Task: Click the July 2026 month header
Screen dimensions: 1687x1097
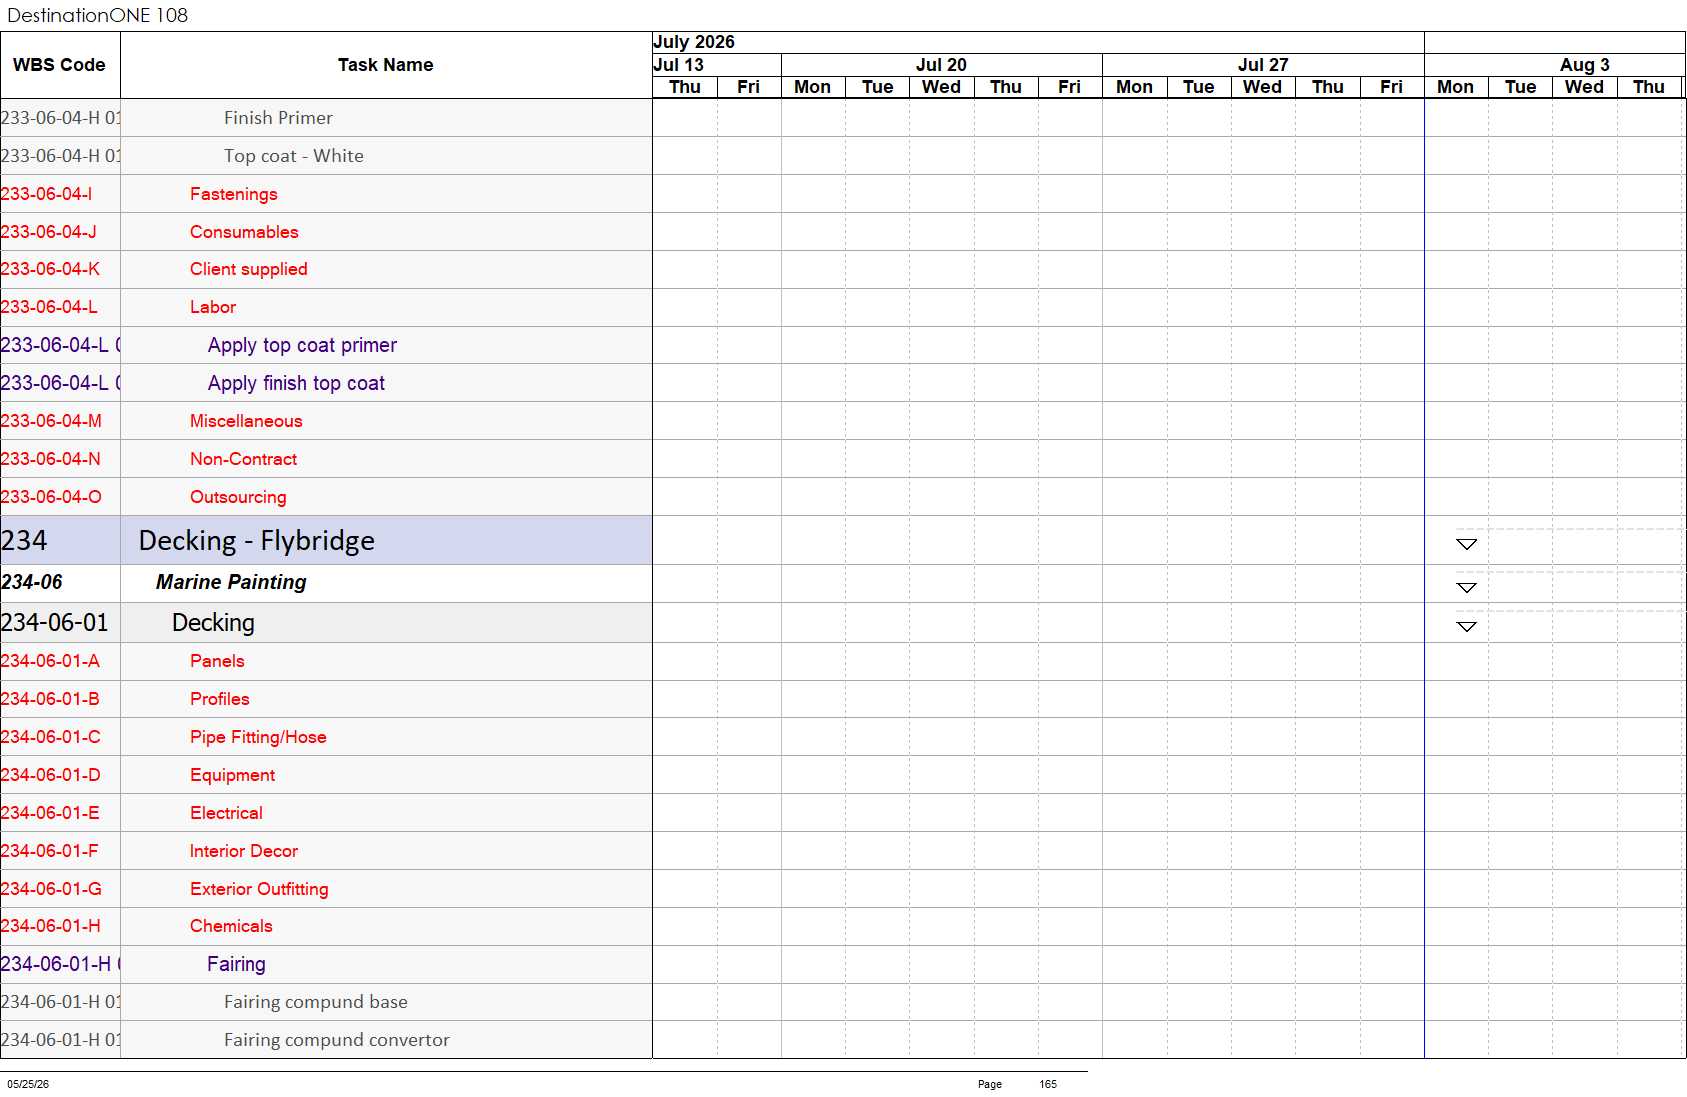Action: click(1038, 42)
